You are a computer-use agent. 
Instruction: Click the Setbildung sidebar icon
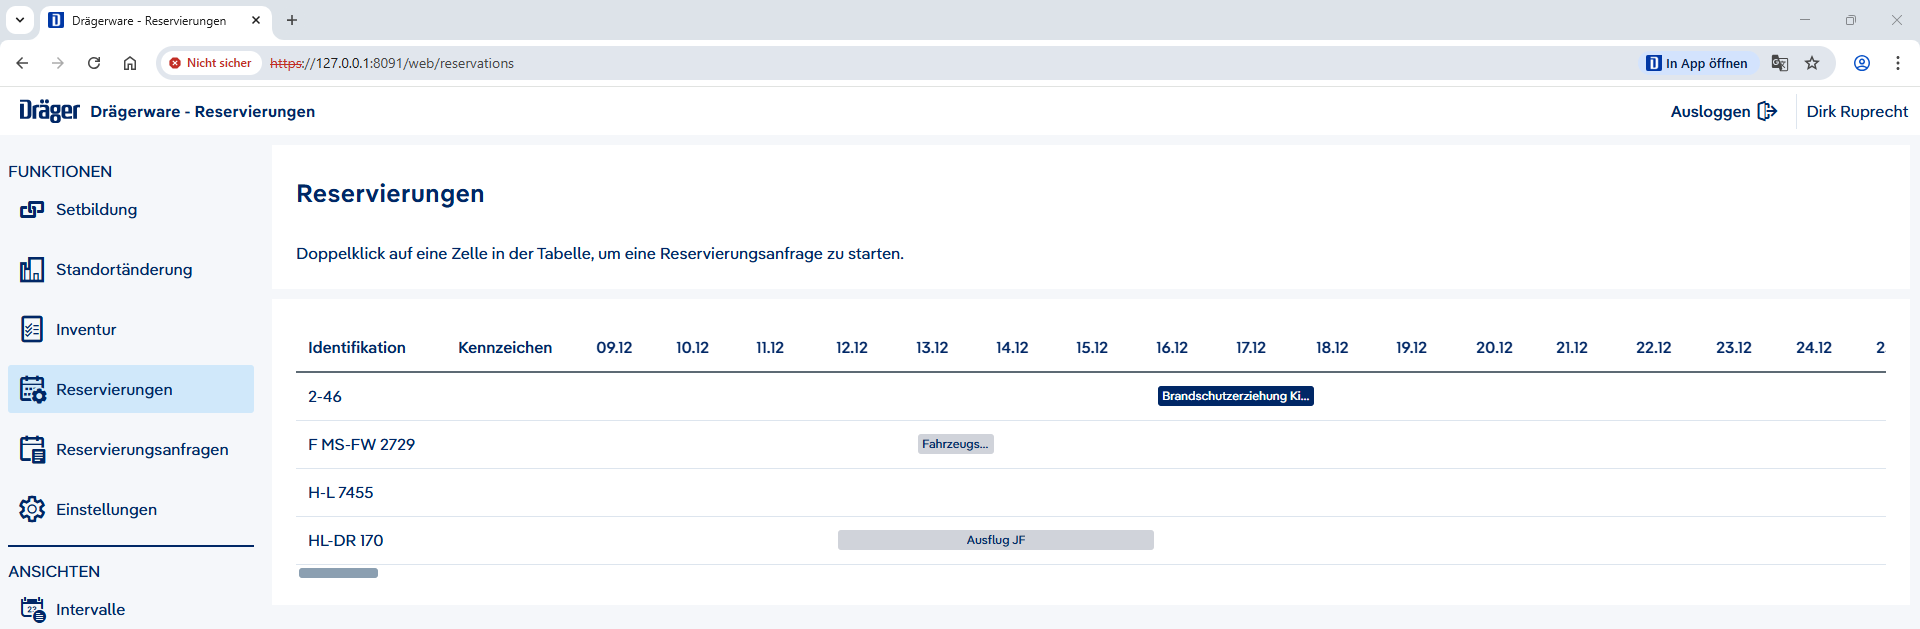coord(32,210)
